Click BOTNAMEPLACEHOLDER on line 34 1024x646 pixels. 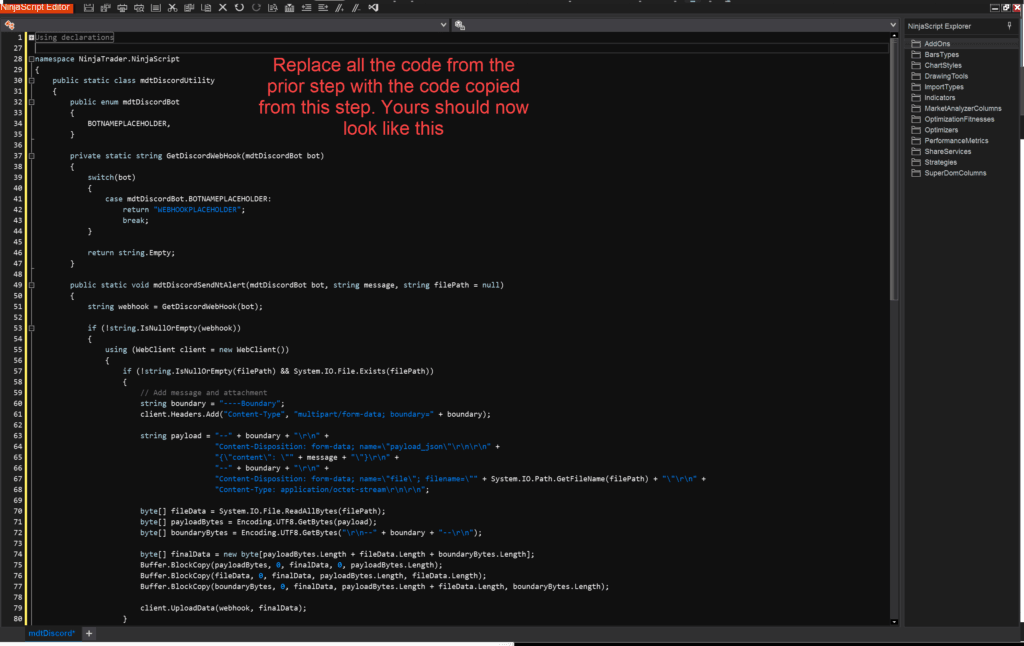pos(129,123)
